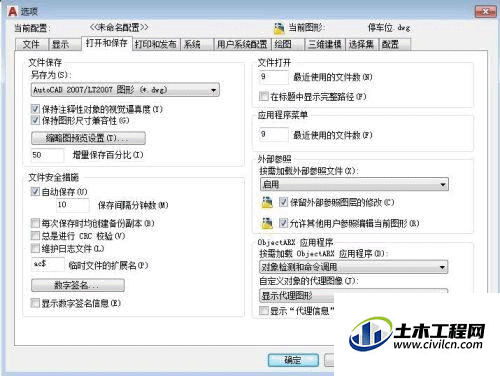Switch to the 用户系统配置 tab
This screenshot has height=376, width=500.
click(x=242, y=44)
